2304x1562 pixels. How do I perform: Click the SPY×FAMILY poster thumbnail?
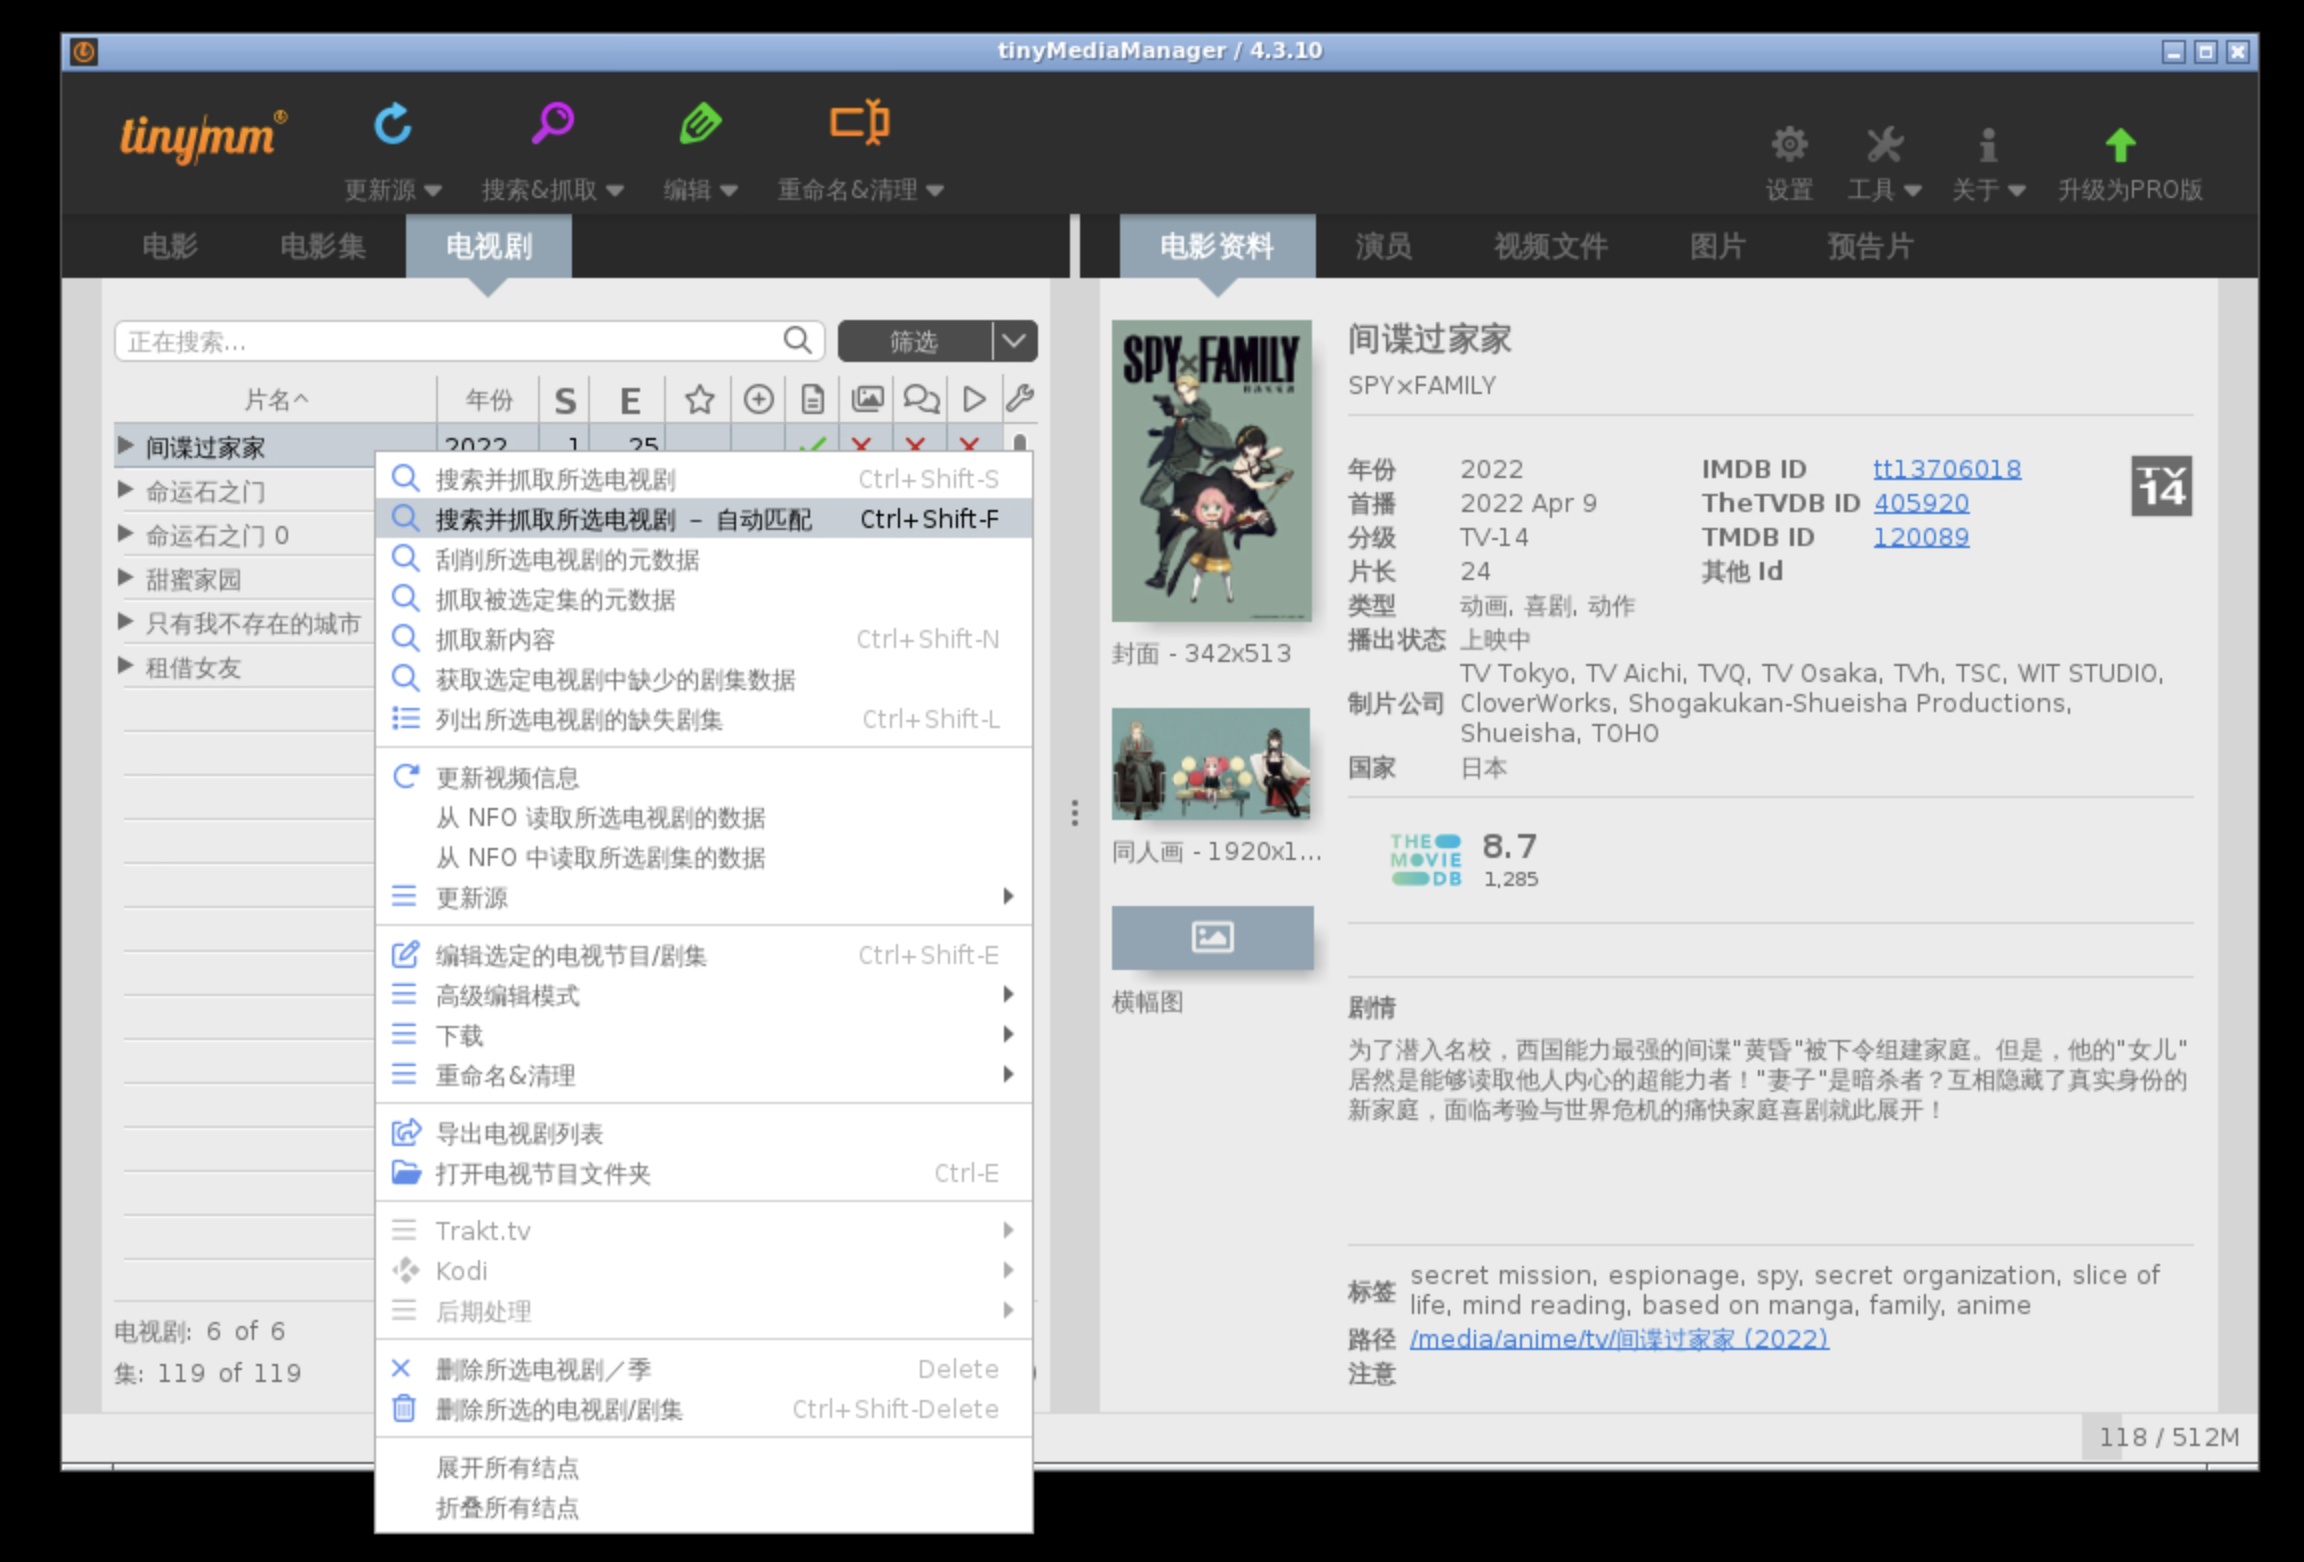point(1211,471)
